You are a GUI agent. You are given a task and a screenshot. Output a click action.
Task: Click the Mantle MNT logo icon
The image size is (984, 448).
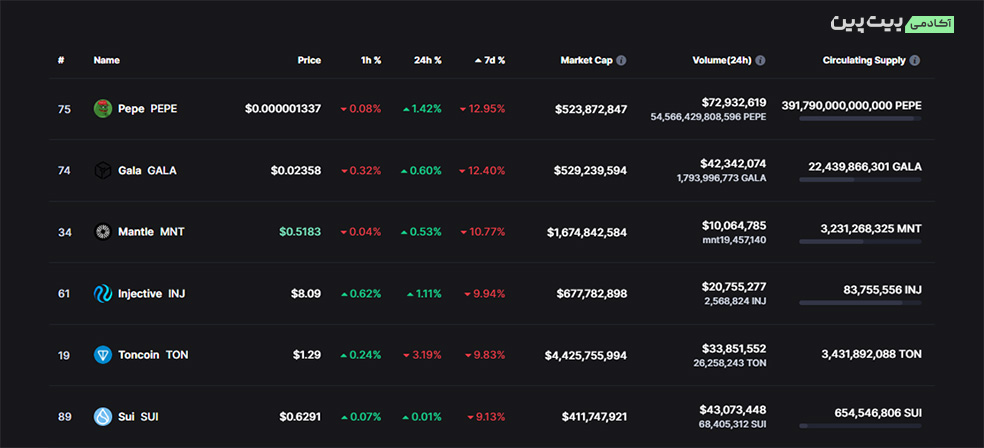pos(102,232)
